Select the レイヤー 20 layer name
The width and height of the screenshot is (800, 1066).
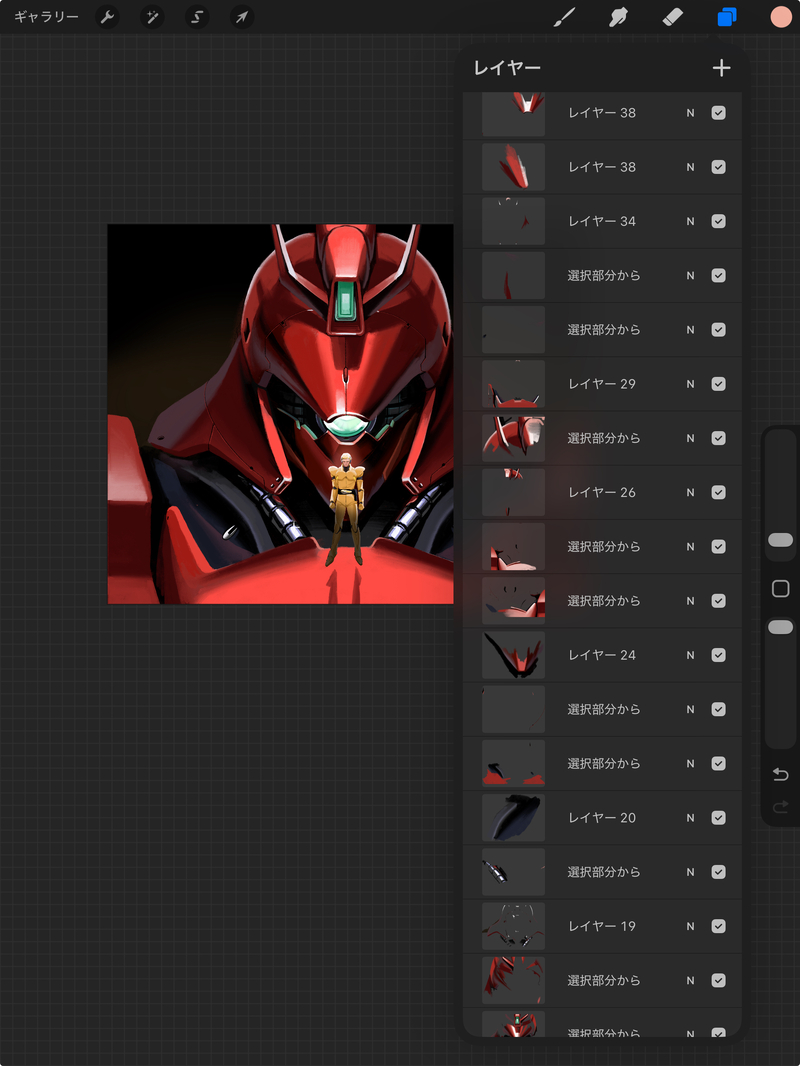602,818
